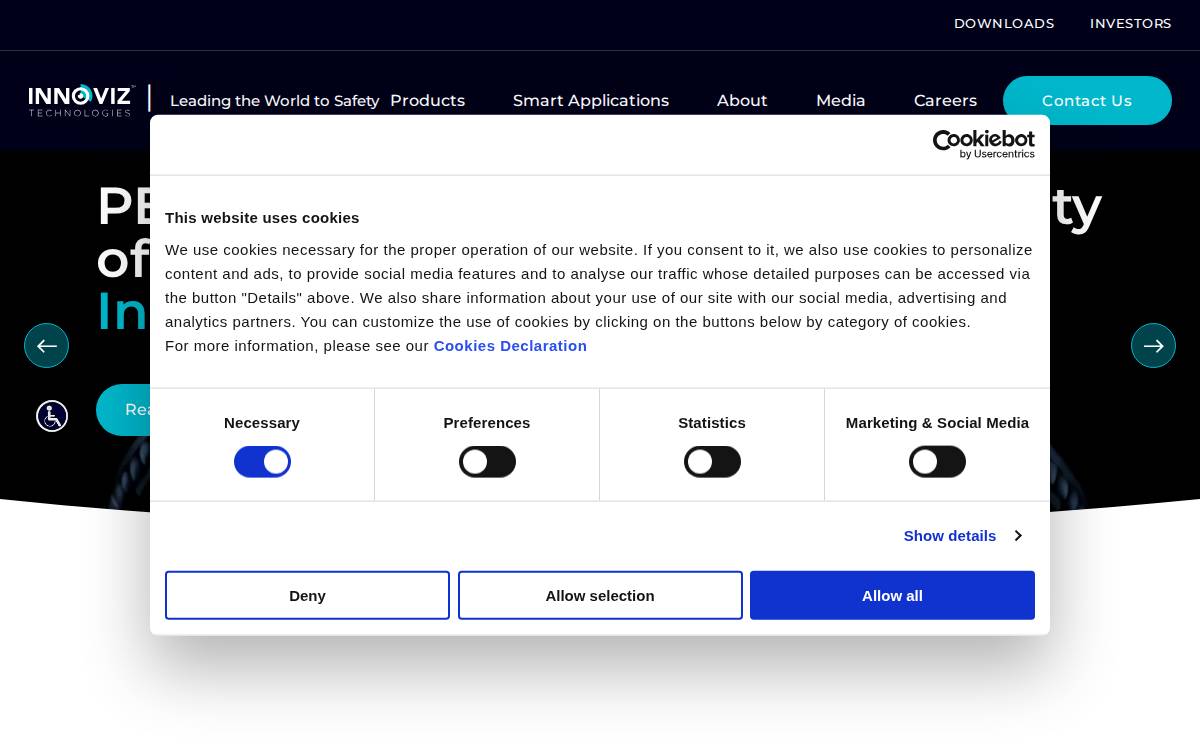Image resolution: width=1200 pixels, height=750 pixels.
Task: Click the Innoviz Technologies logo
Action: (81, 100)
